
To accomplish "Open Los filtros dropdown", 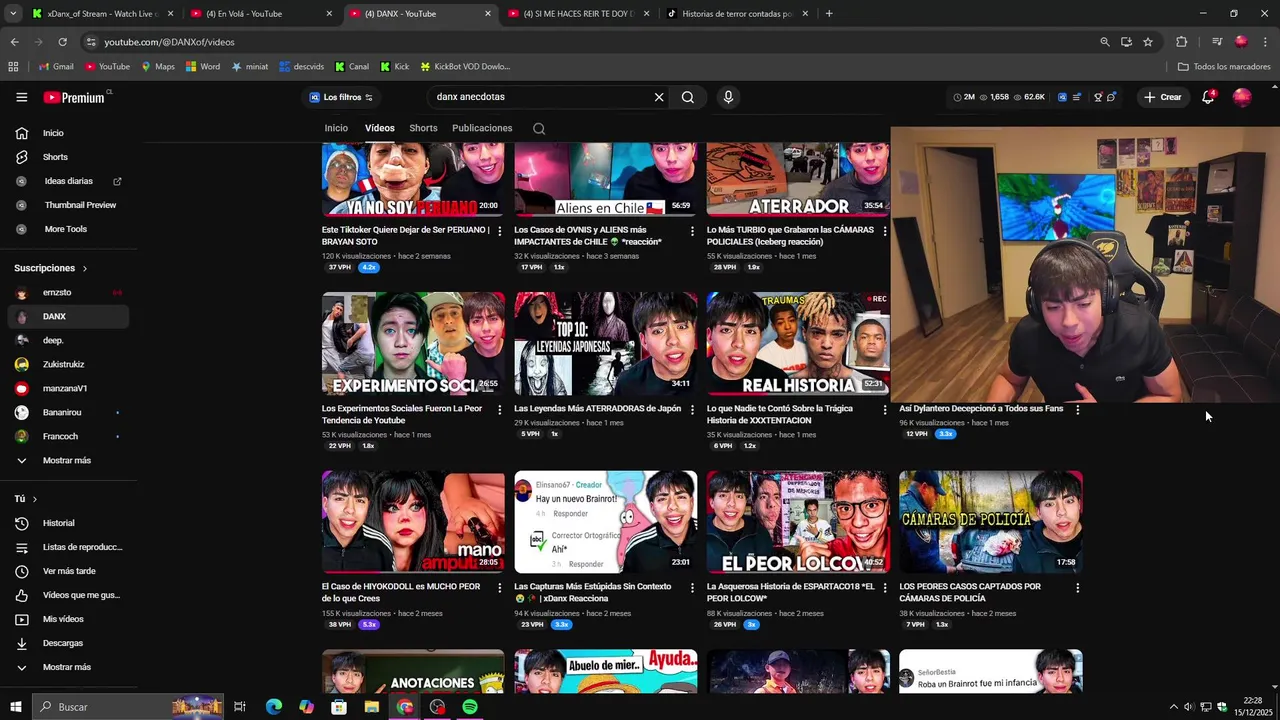I will pos(341,97).
